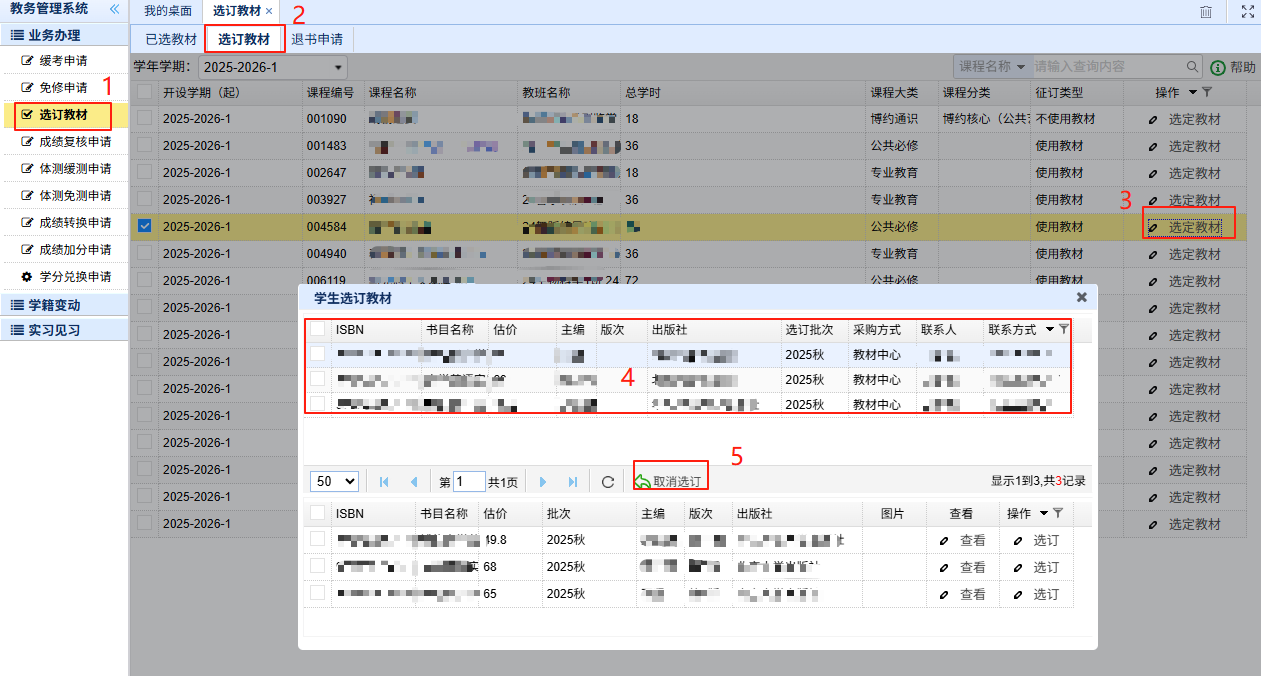Open the page size dropdown showing 50
This screenshot has width=1261, height=676.
point(334,481)
